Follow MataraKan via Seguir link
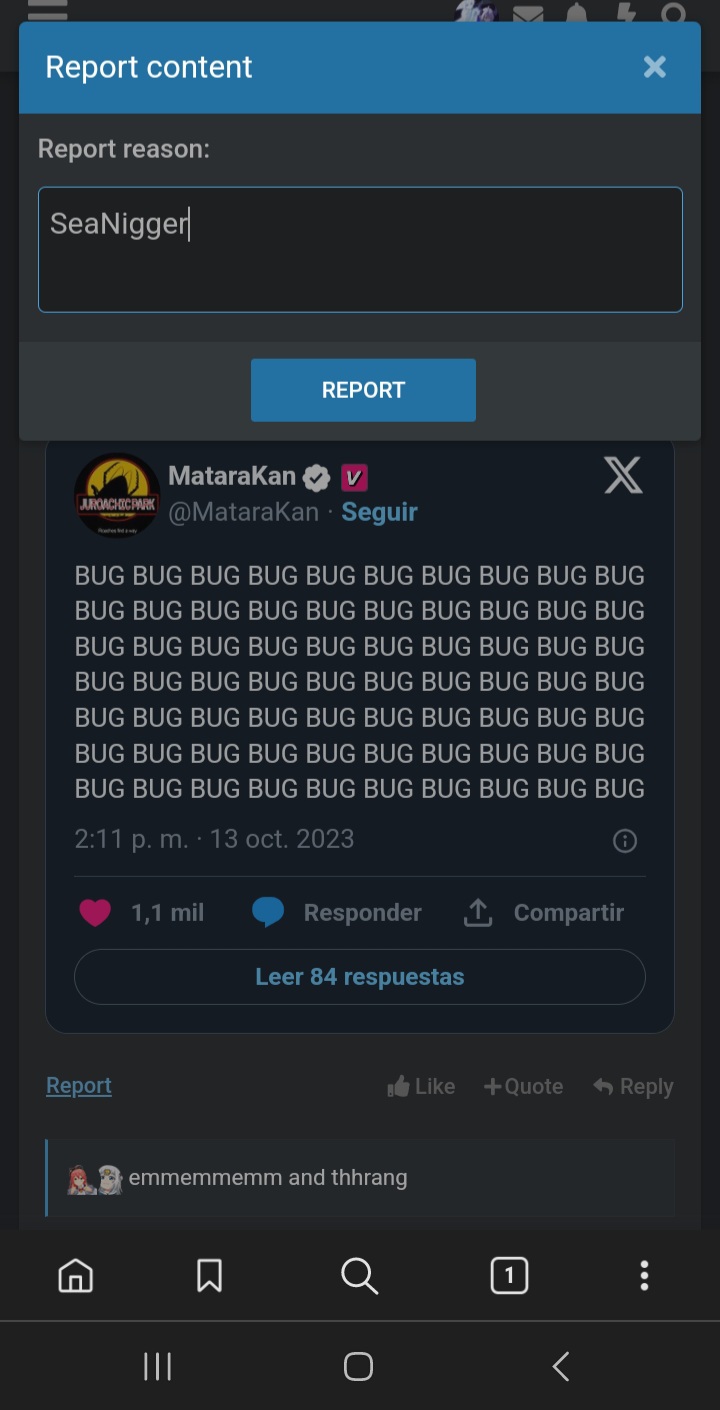This screenshot has width=720, height=1410. point(379,512)
